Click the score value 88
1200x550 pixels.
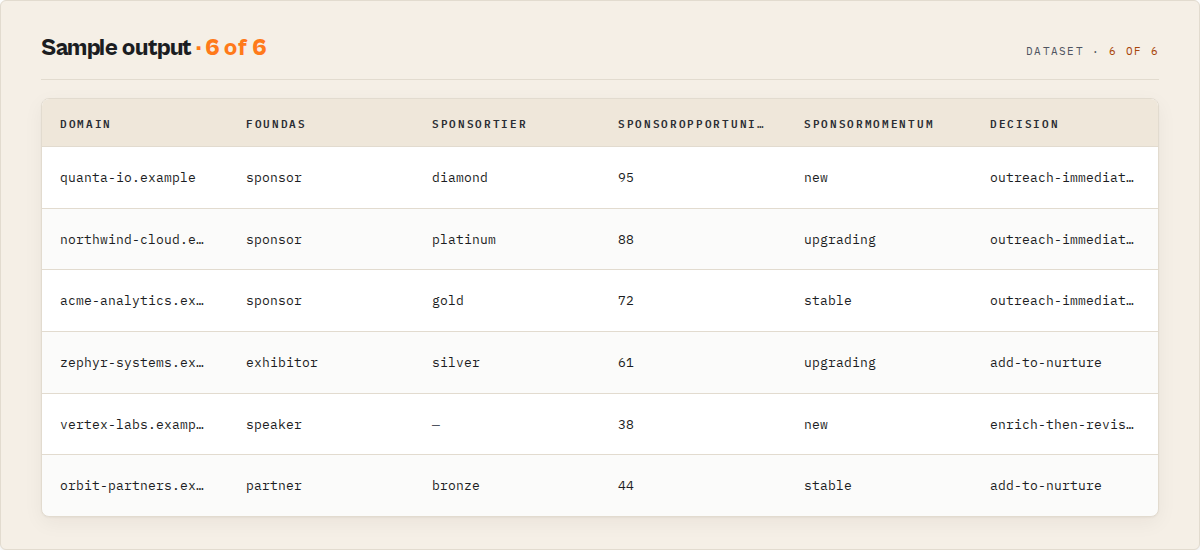[x=626, y=240]
